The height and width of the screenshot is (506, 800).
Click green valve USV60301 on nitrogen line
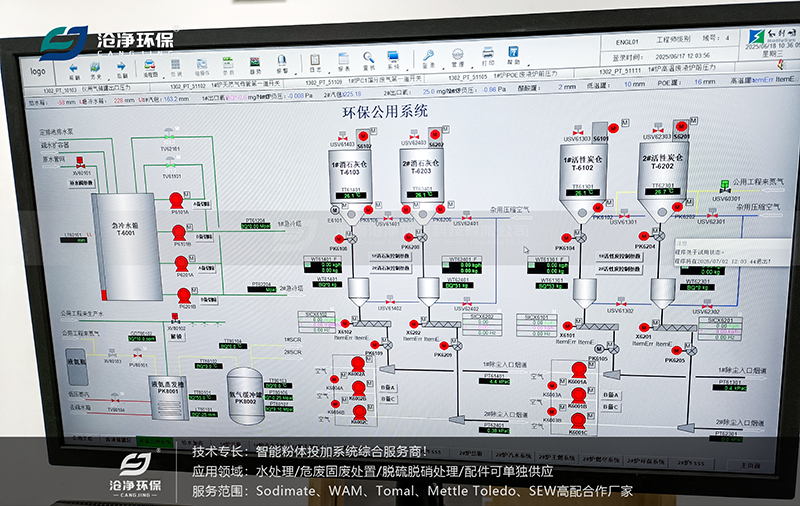point(724,186)
